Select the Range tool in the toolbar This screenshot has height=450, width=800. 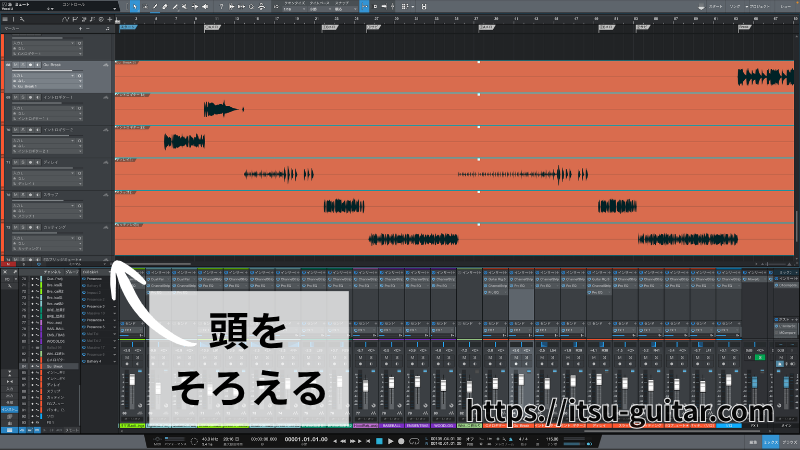tap(145, 7)
